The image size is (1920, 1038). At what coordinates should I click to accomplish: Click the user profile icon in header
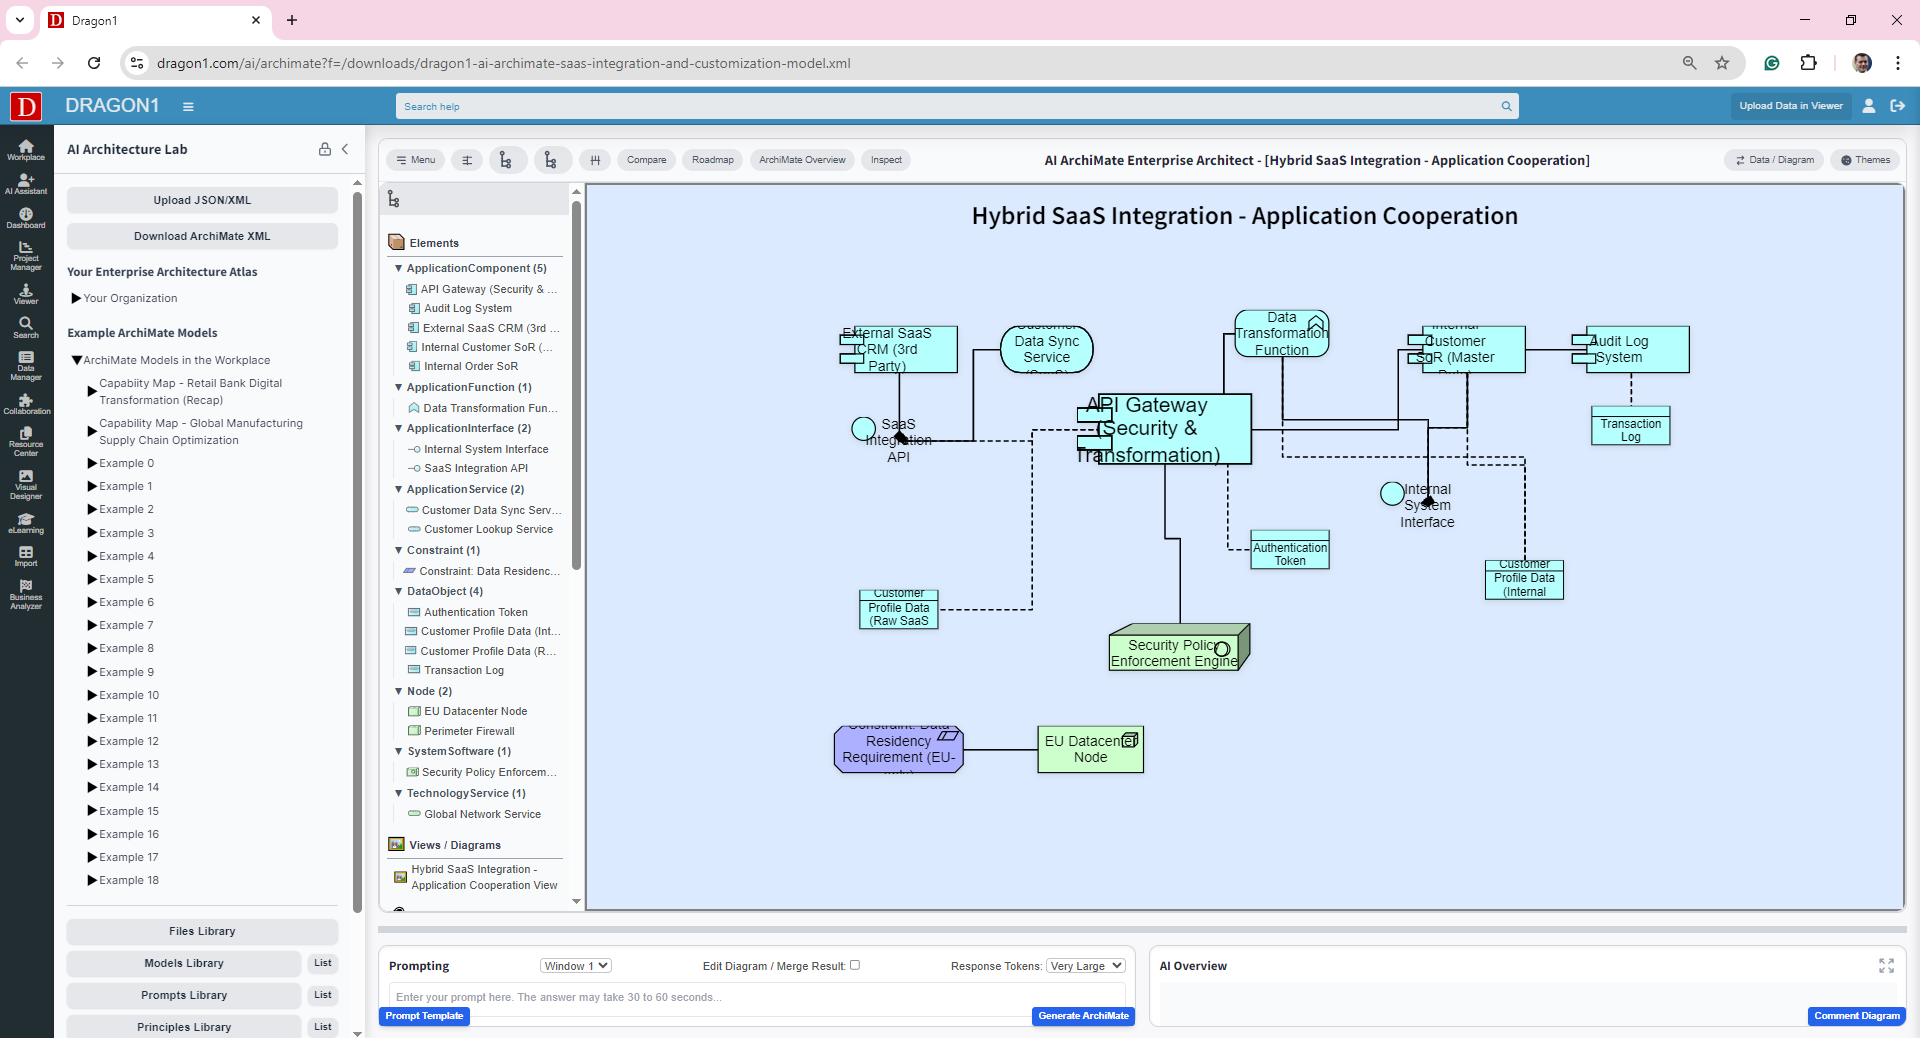point(1868,106)
